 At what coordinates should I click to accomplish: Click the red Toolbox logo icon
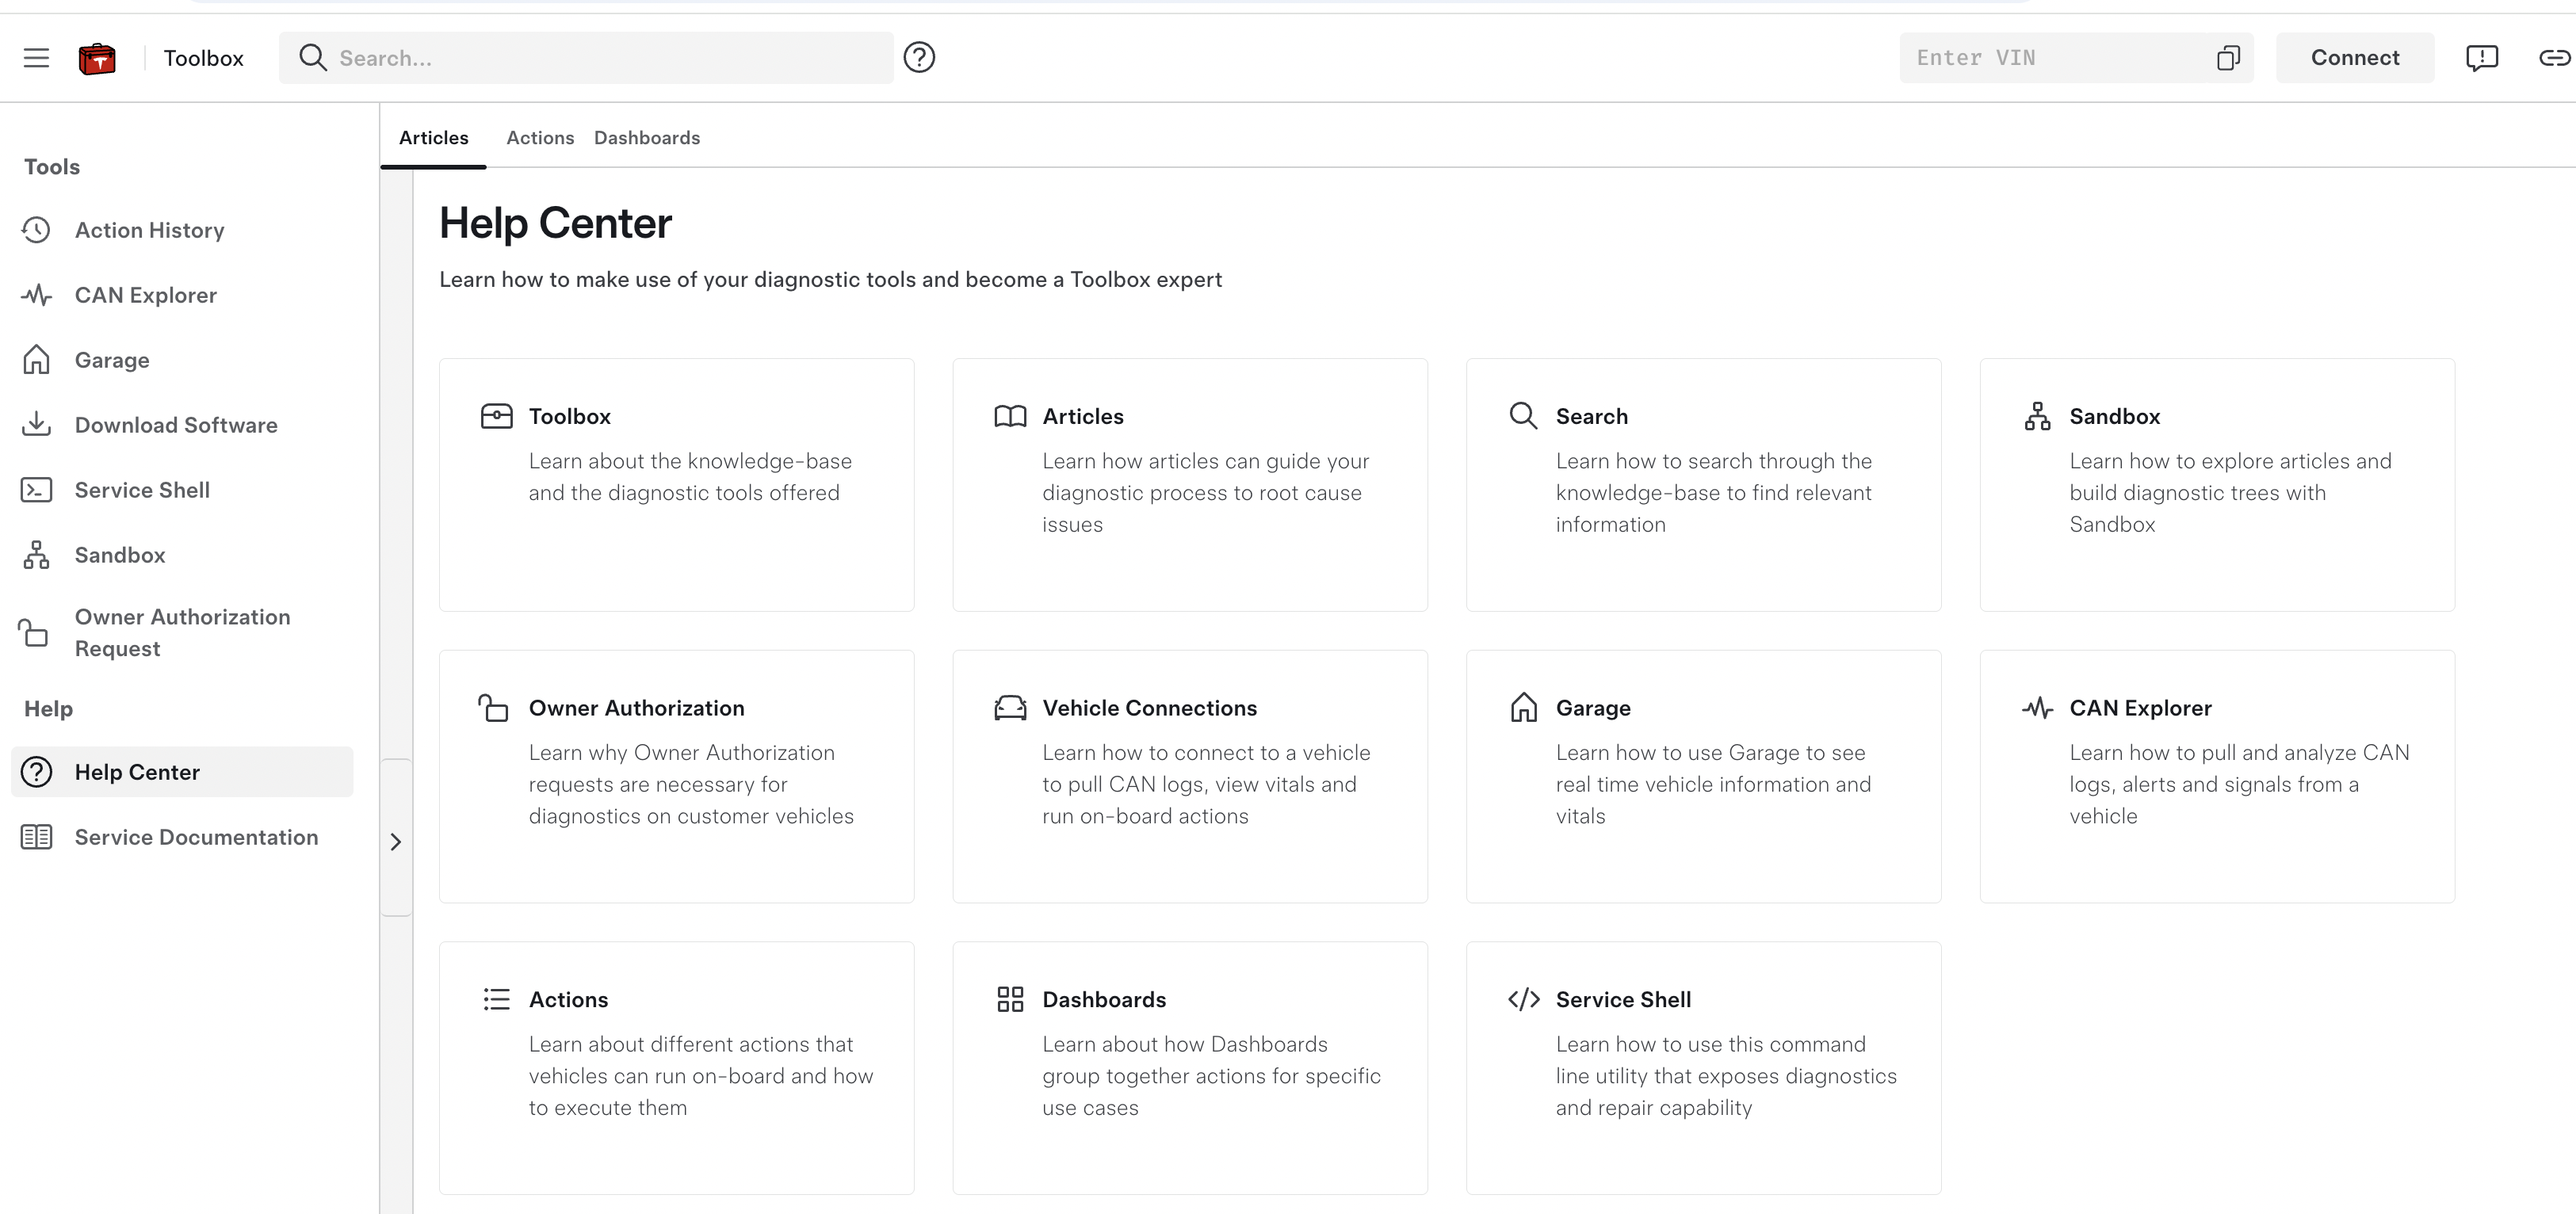tap(97, 58)
